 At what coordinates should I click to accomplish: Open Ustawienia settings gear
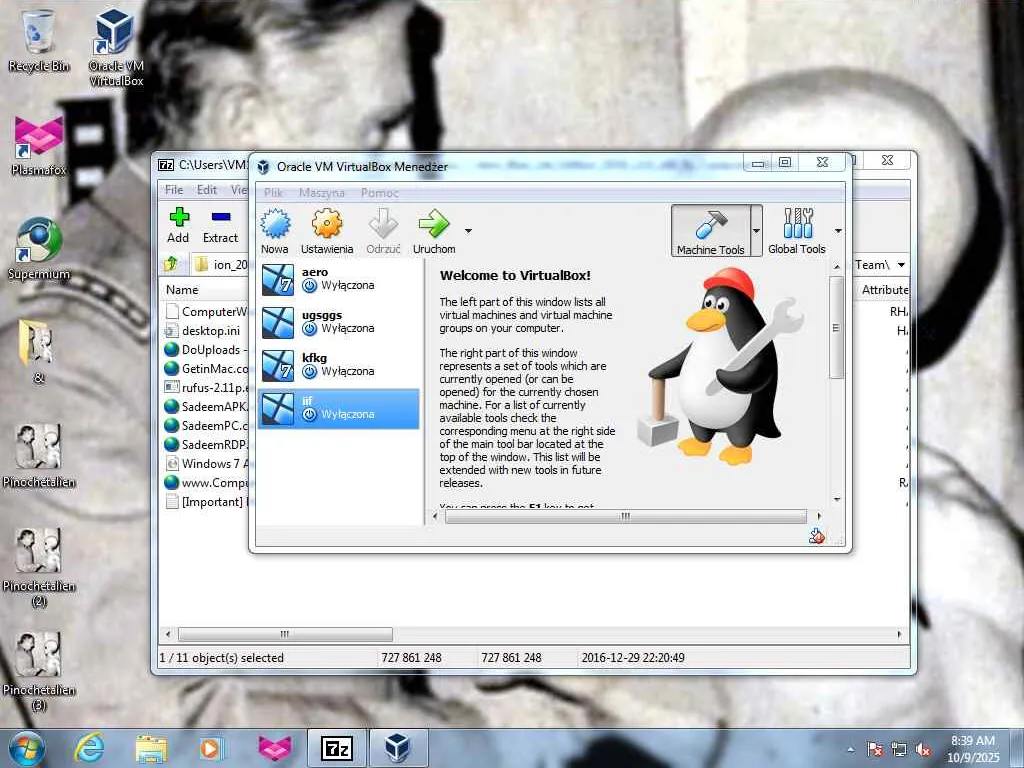pyautogui.click(x=327, y=231)
